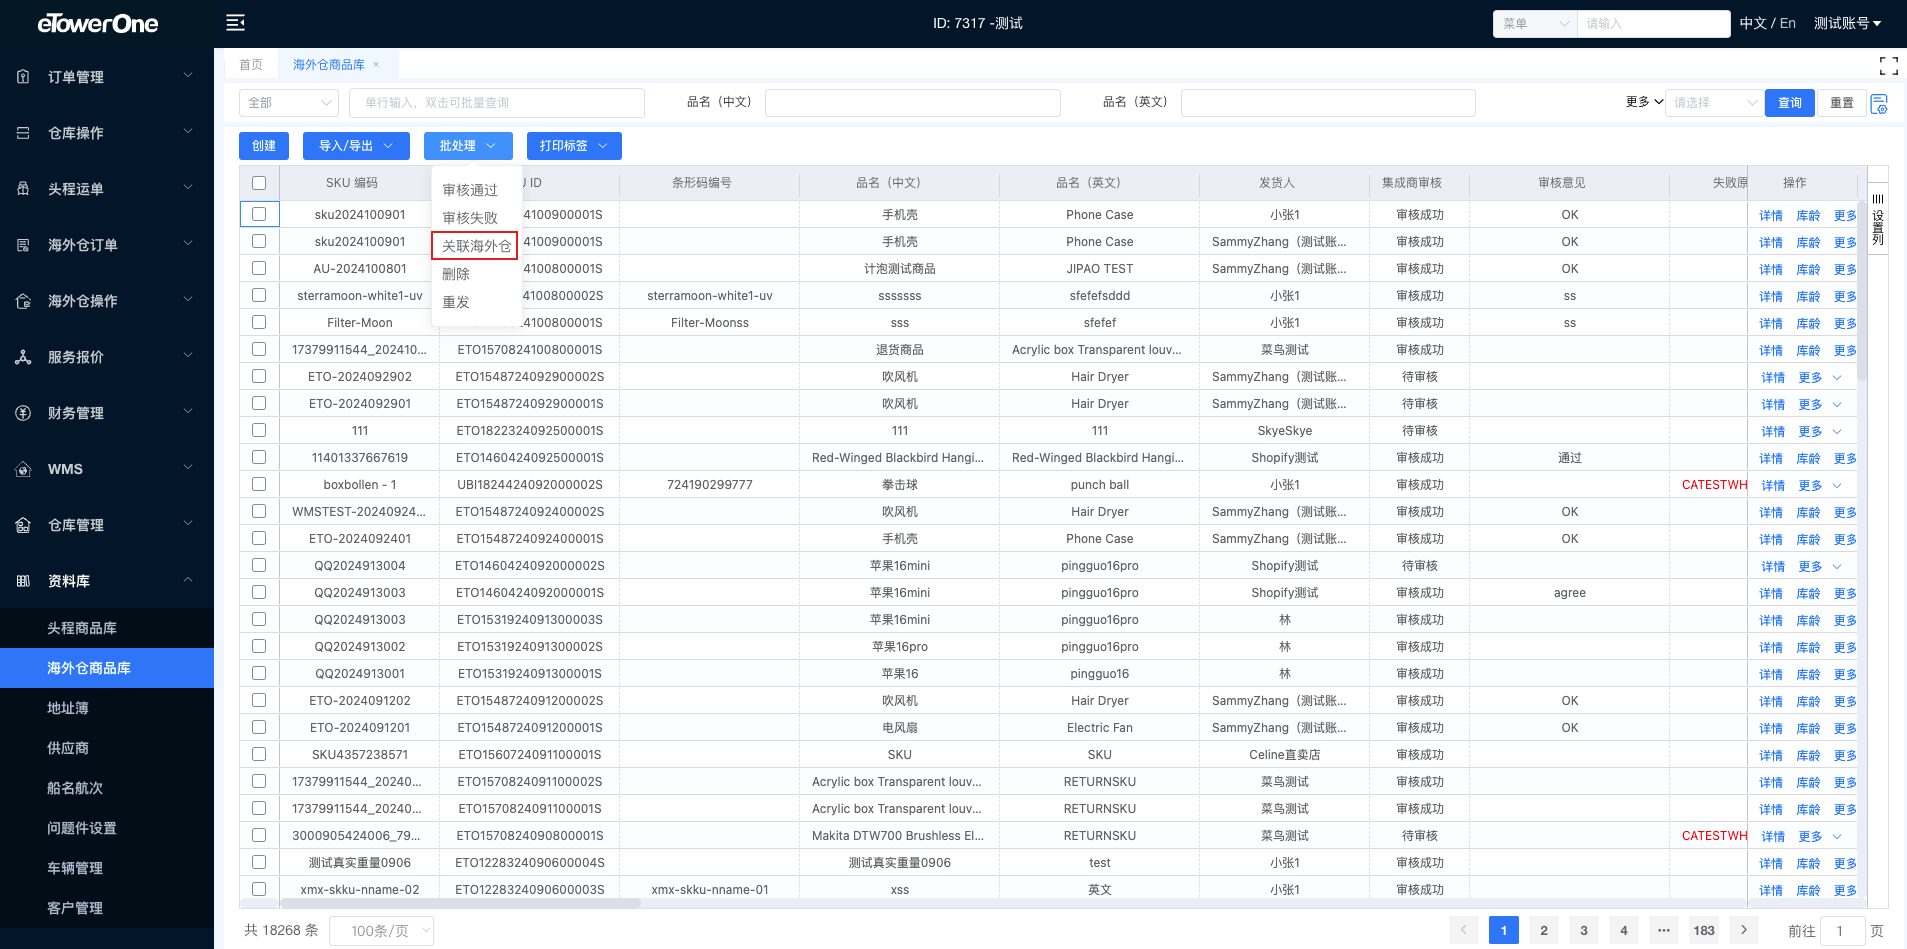Image resolution: width=1907 pixels, height=949 pixels.
Task: Tick the checkbox for Filter-Moon row
Action: [x=259, y=322]
